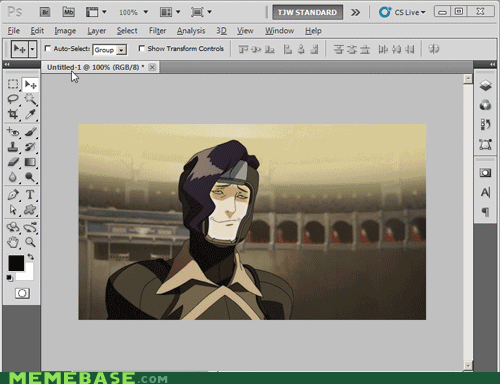Open the Layer menu

click(96, 31)
